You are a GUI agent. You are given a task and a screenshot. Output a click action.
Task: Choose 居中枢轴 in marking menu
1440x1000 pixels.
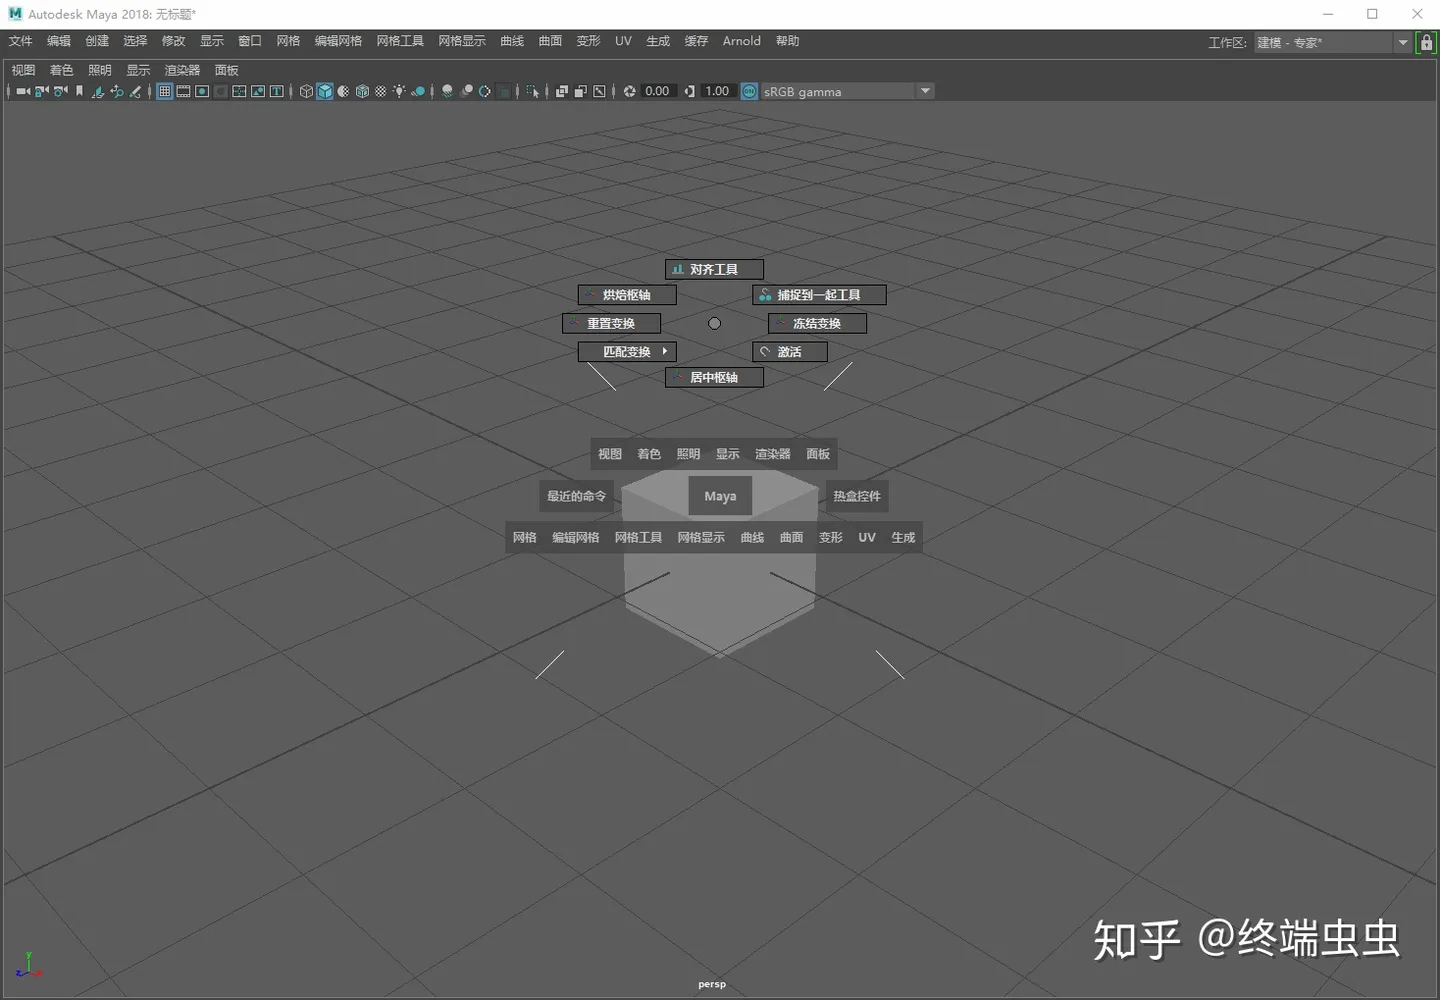pos(714,377)
